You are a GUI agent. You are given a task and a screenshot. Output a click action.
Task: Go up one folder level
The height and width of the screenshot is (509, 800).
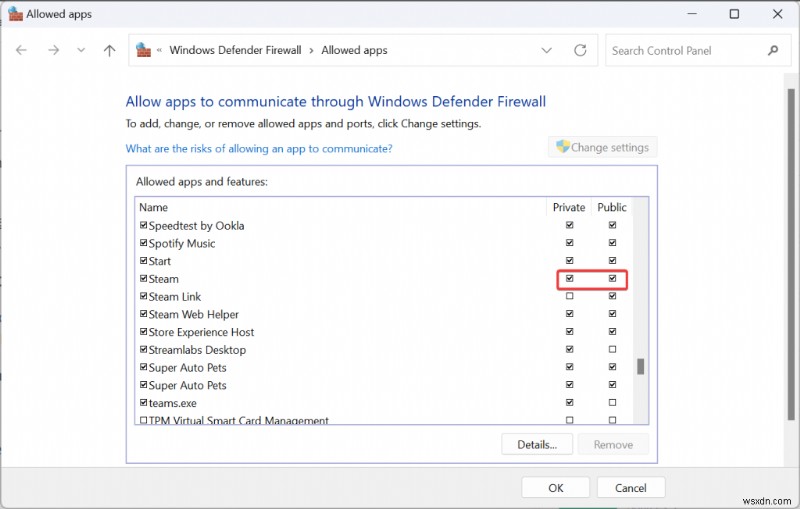(109, 50)
